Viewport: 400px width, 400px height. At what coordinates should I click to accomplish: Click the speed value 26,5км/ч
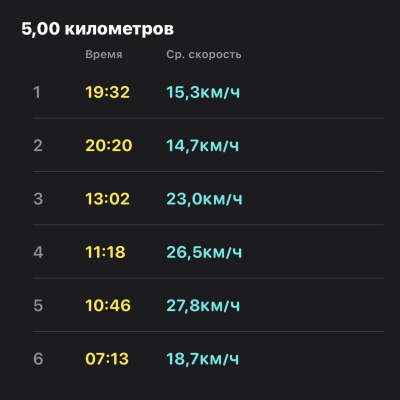tap(204, 252)
